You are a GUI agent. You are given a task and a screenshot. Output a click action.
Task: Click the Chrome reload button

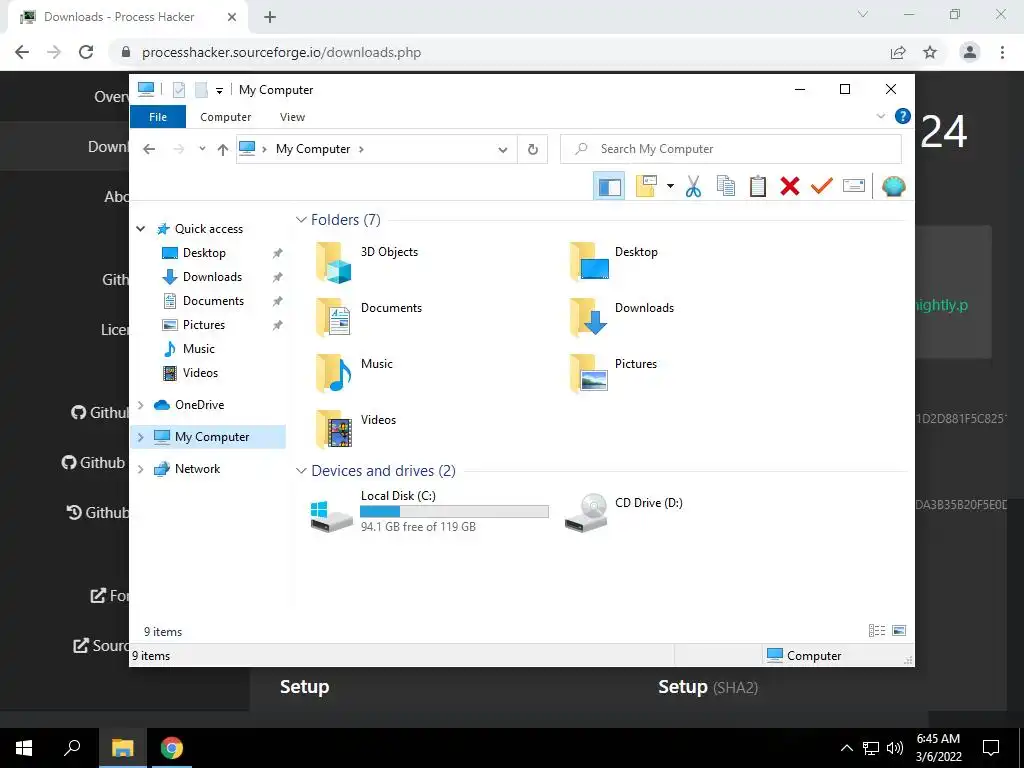pos(86,52)
